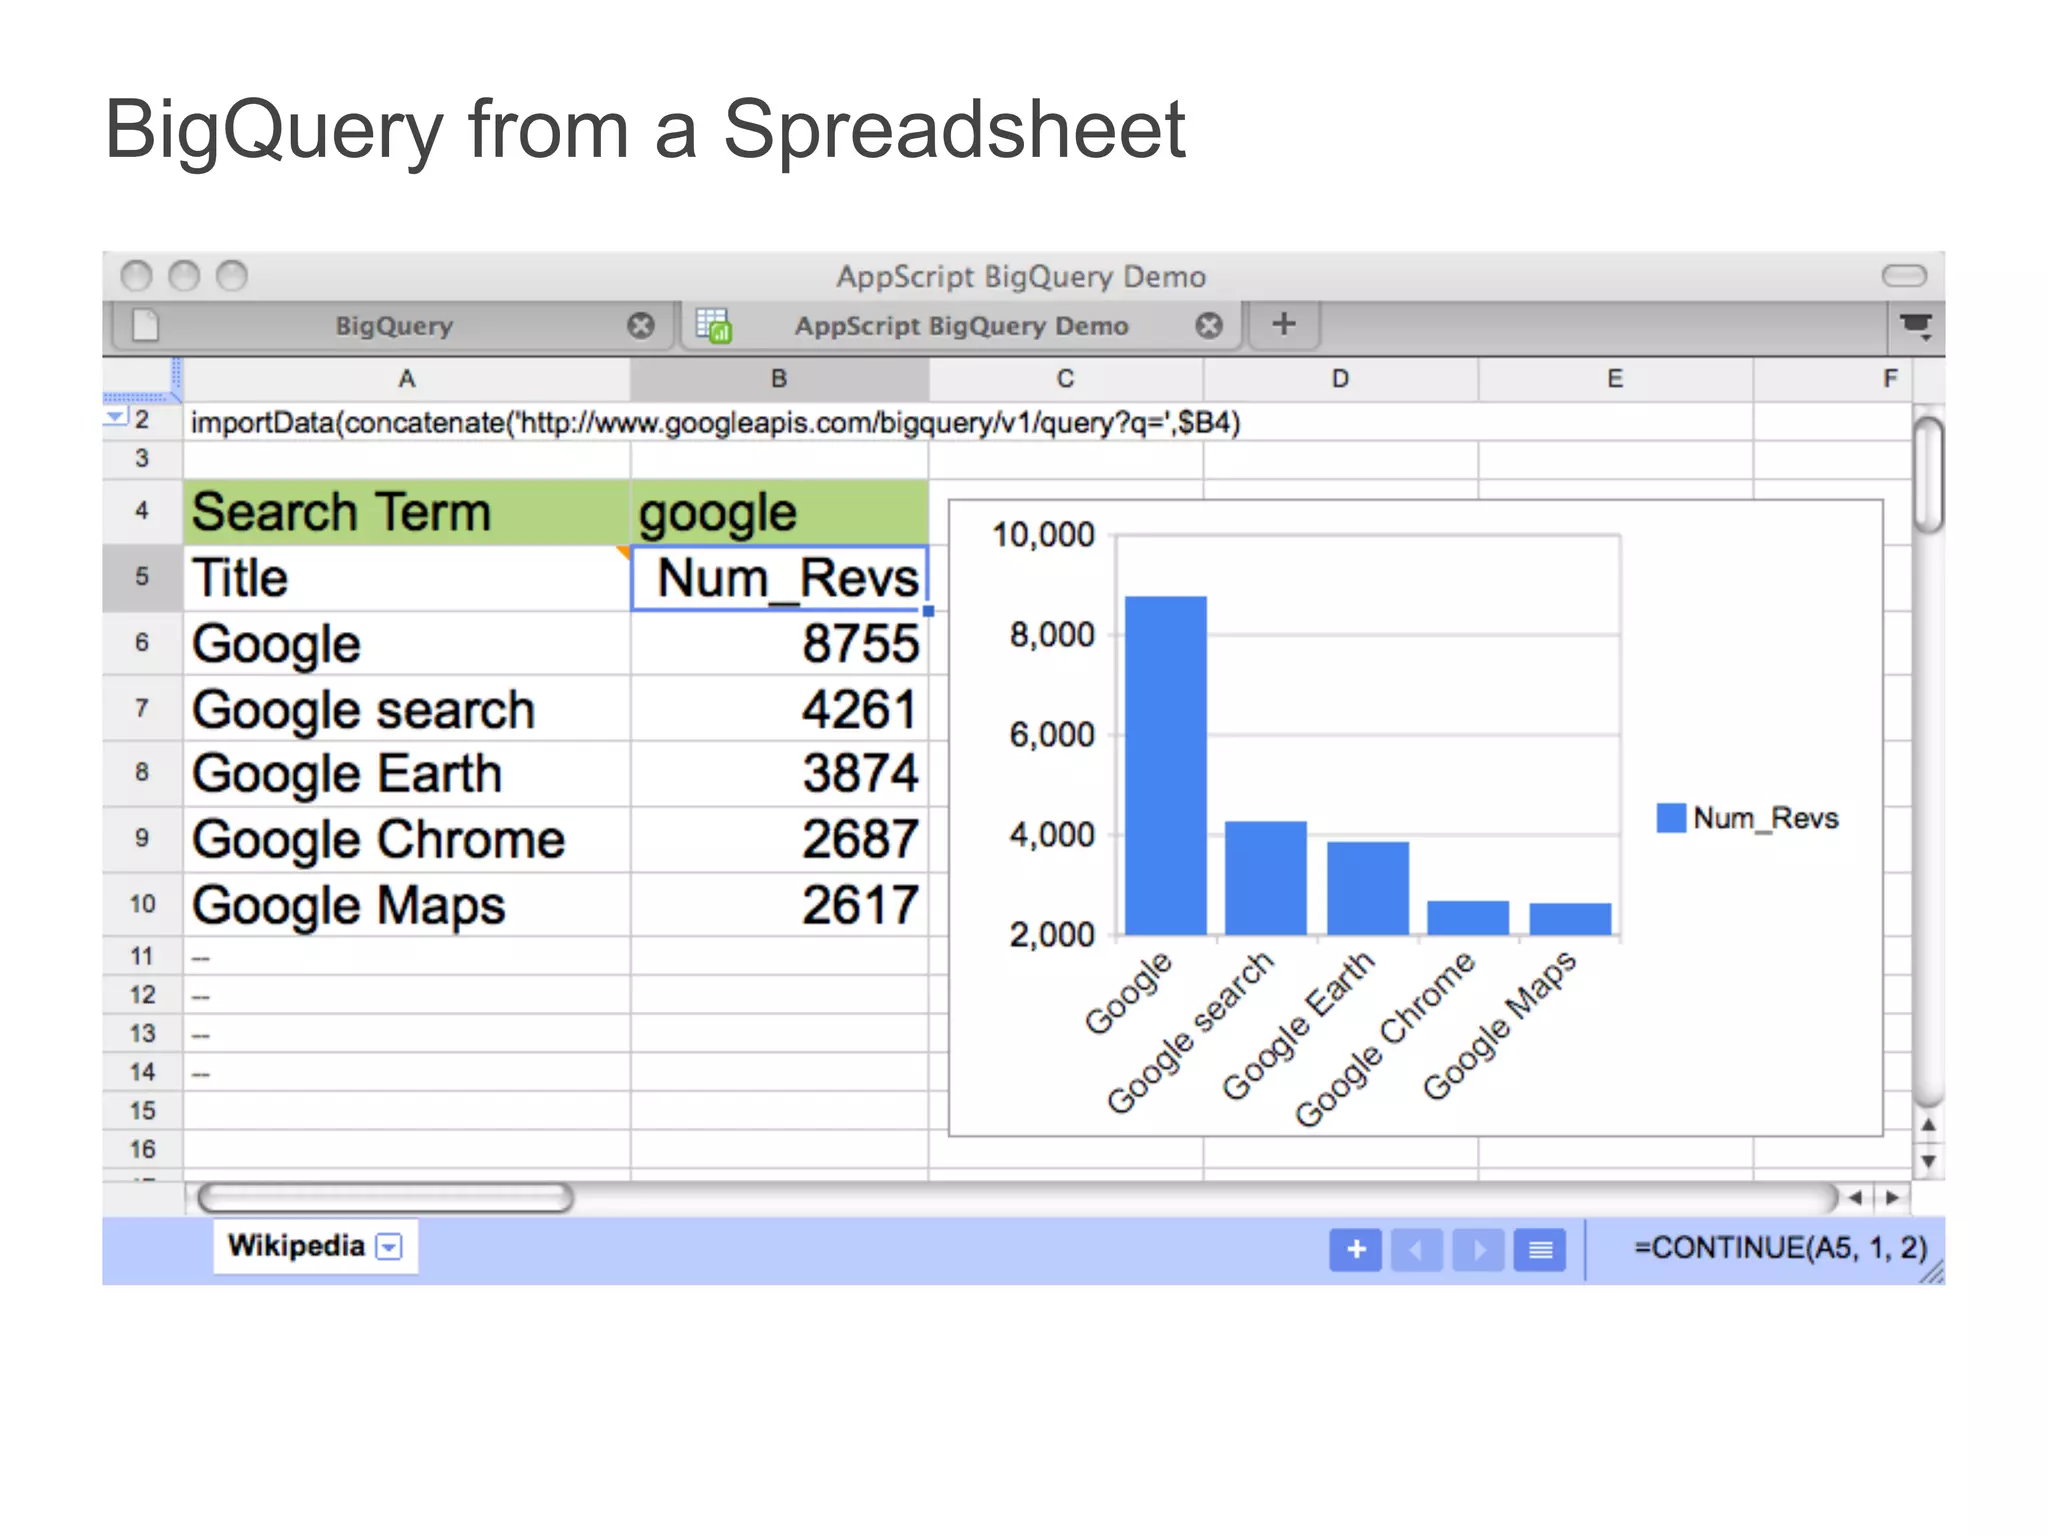2048x1536 pixels.
Task: Click the Num_Revs legend label
Action: [1766, 818]
